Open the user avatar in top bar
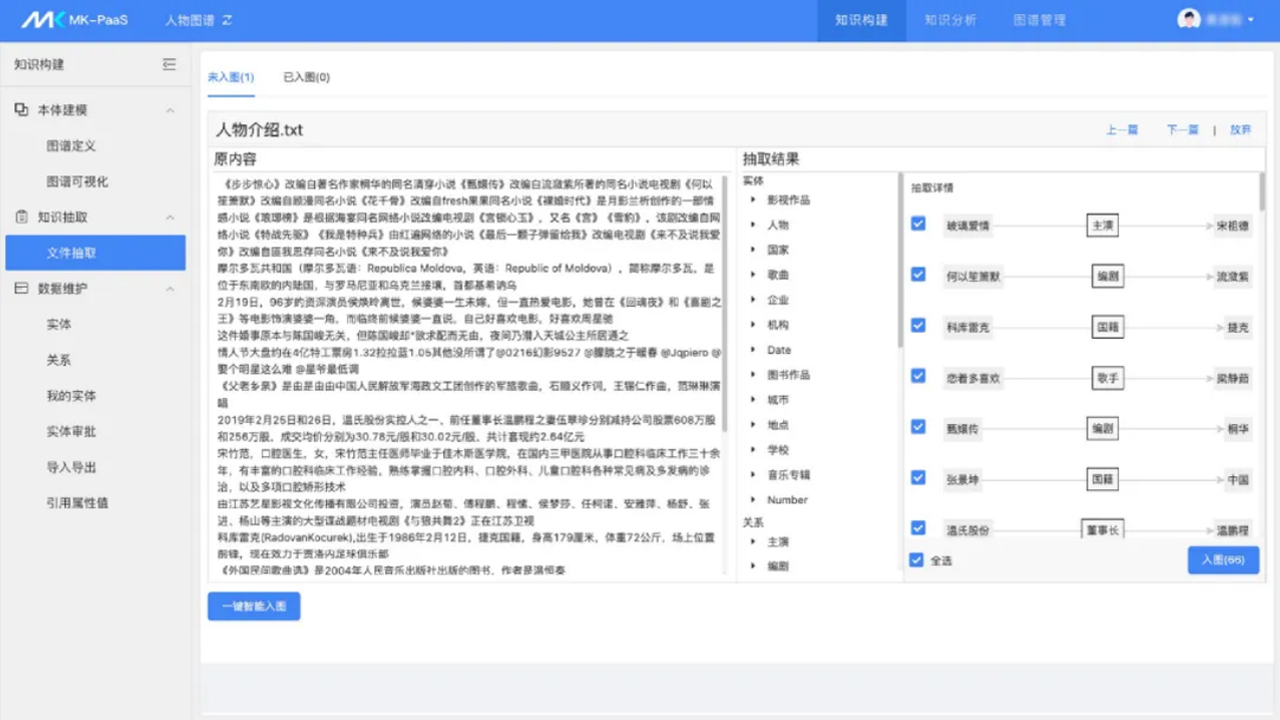Viewport: 1280px width, 720px height. (1189, 20)
